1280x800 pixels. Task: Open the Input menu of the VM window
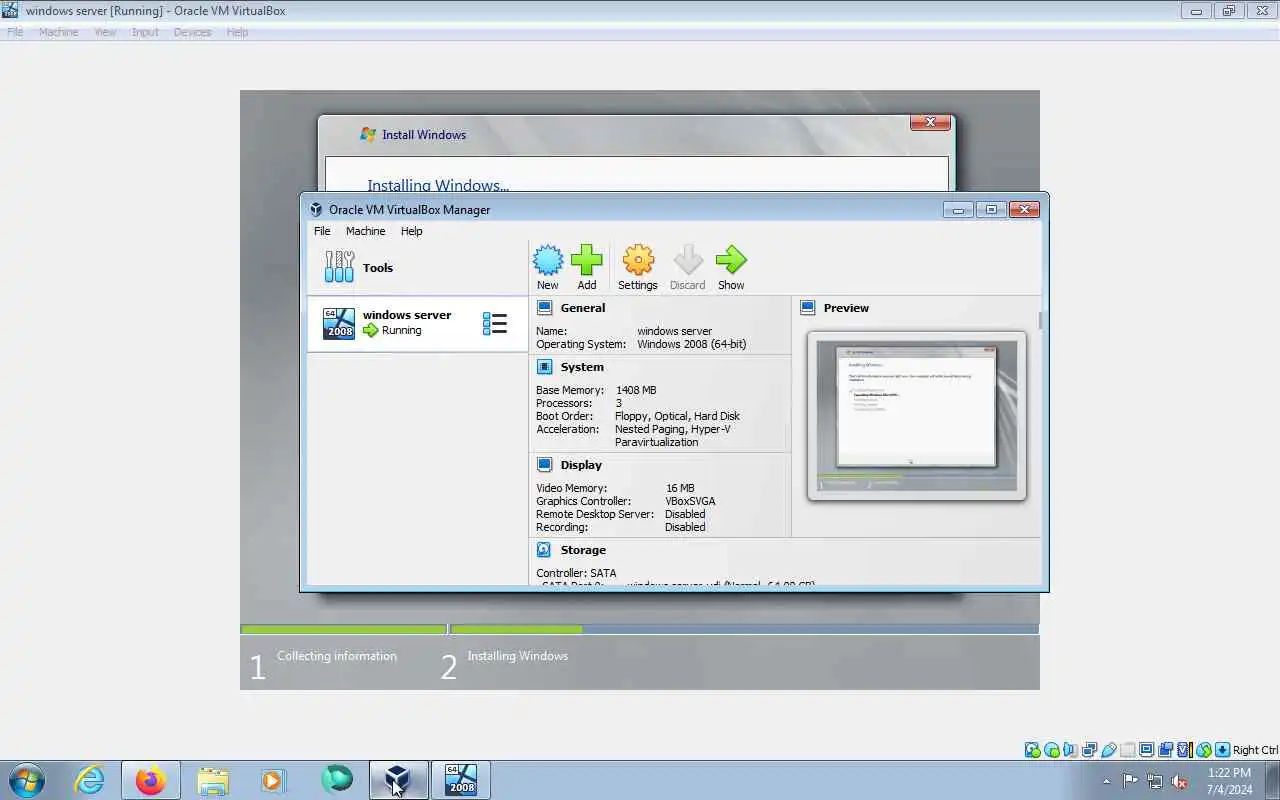(x=145, y=32)
